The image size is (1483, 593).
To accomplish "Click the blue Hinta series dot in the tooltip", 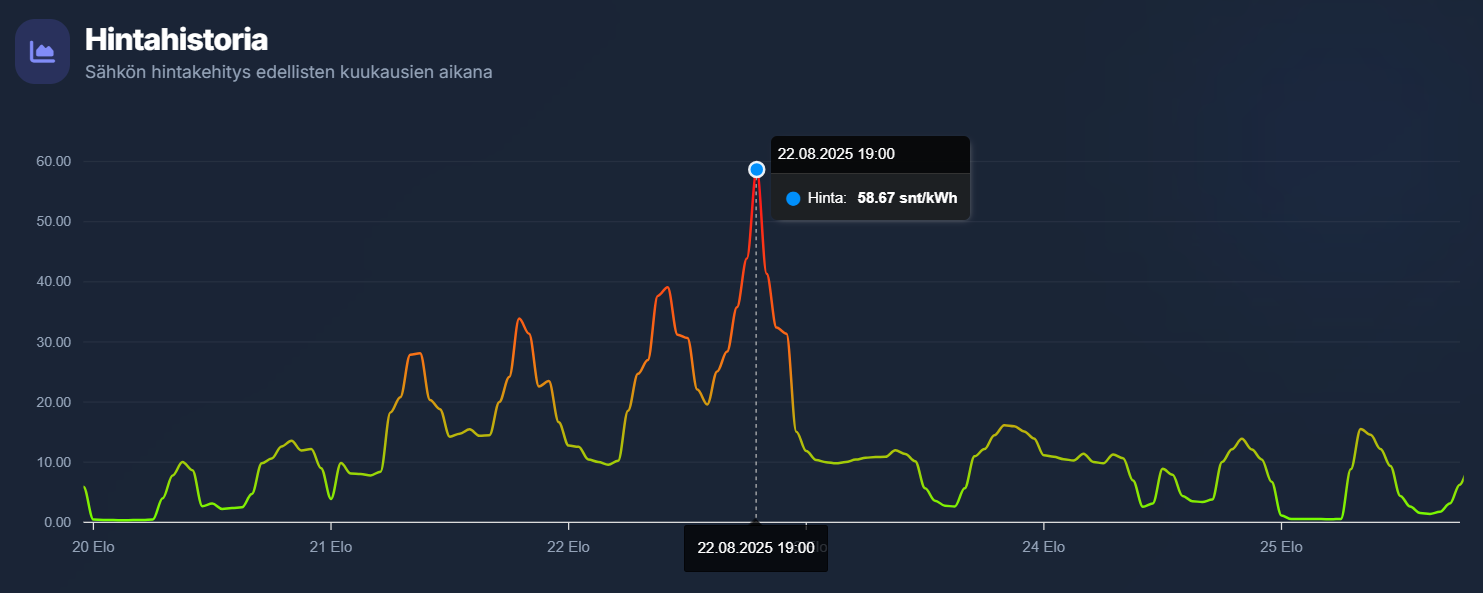I will [793, 198].
